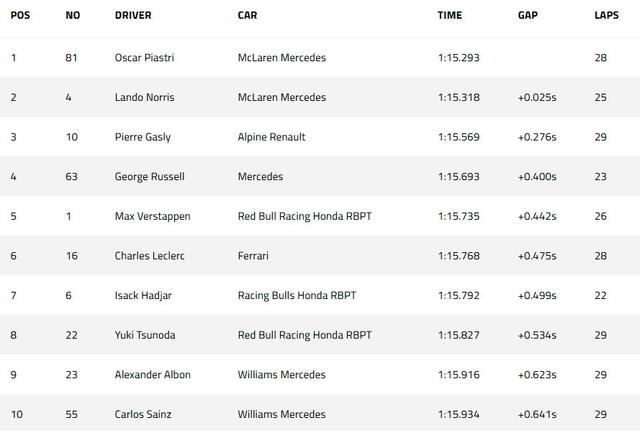
Task: Open Pierre Gasly's driver entry
Action: click(143, 137)
